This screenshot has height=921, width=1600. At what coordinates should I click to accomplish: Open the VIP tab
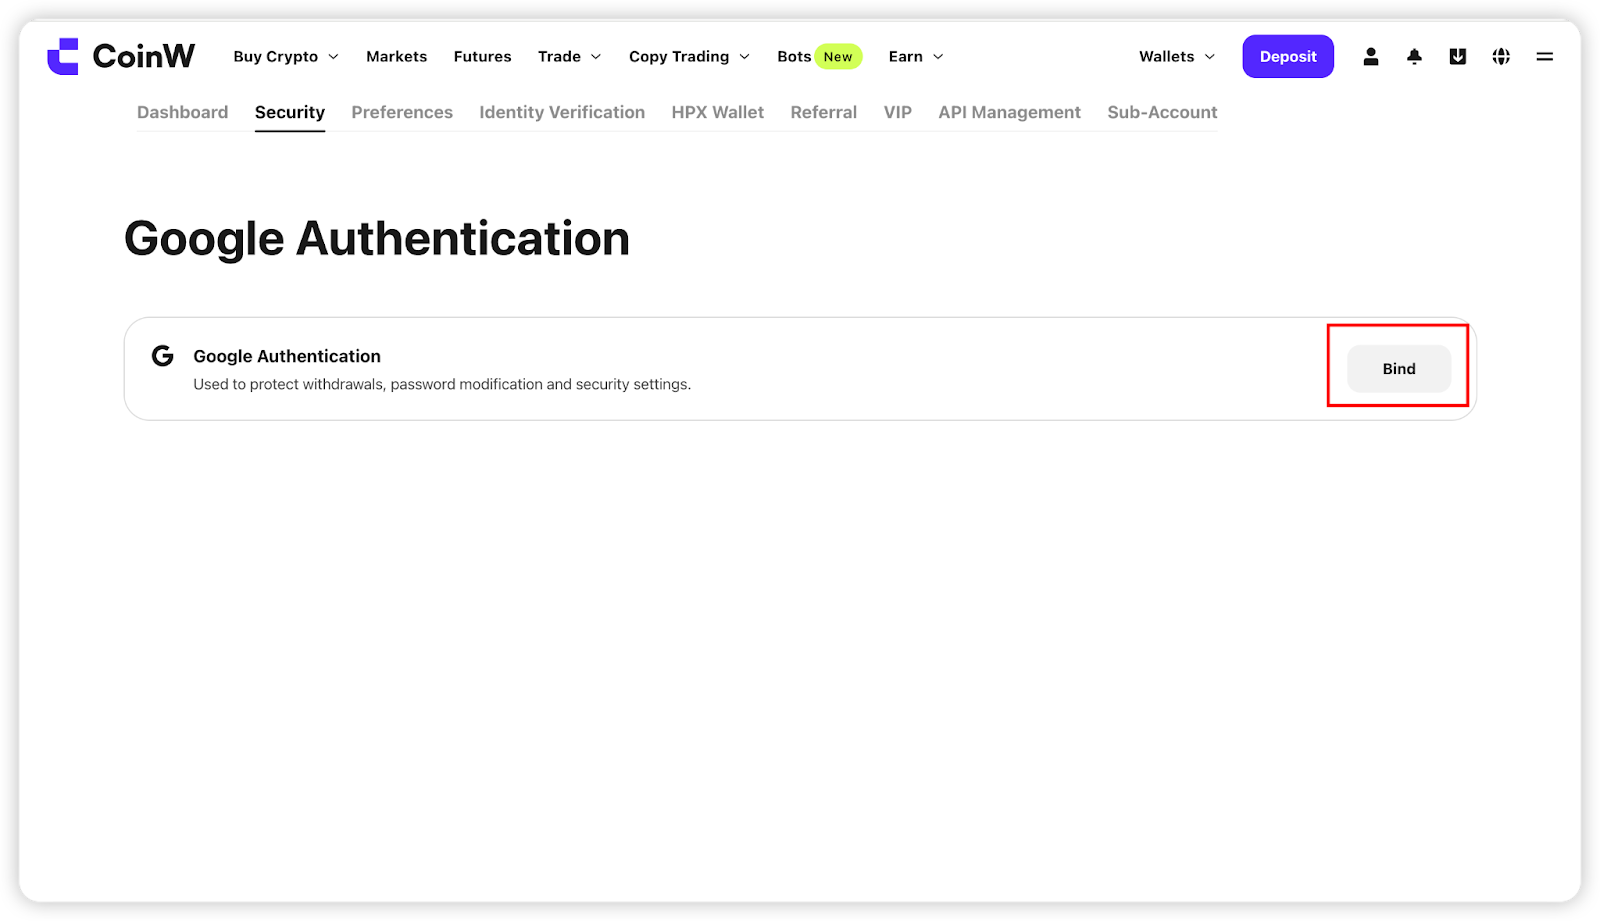coord(898,113)
